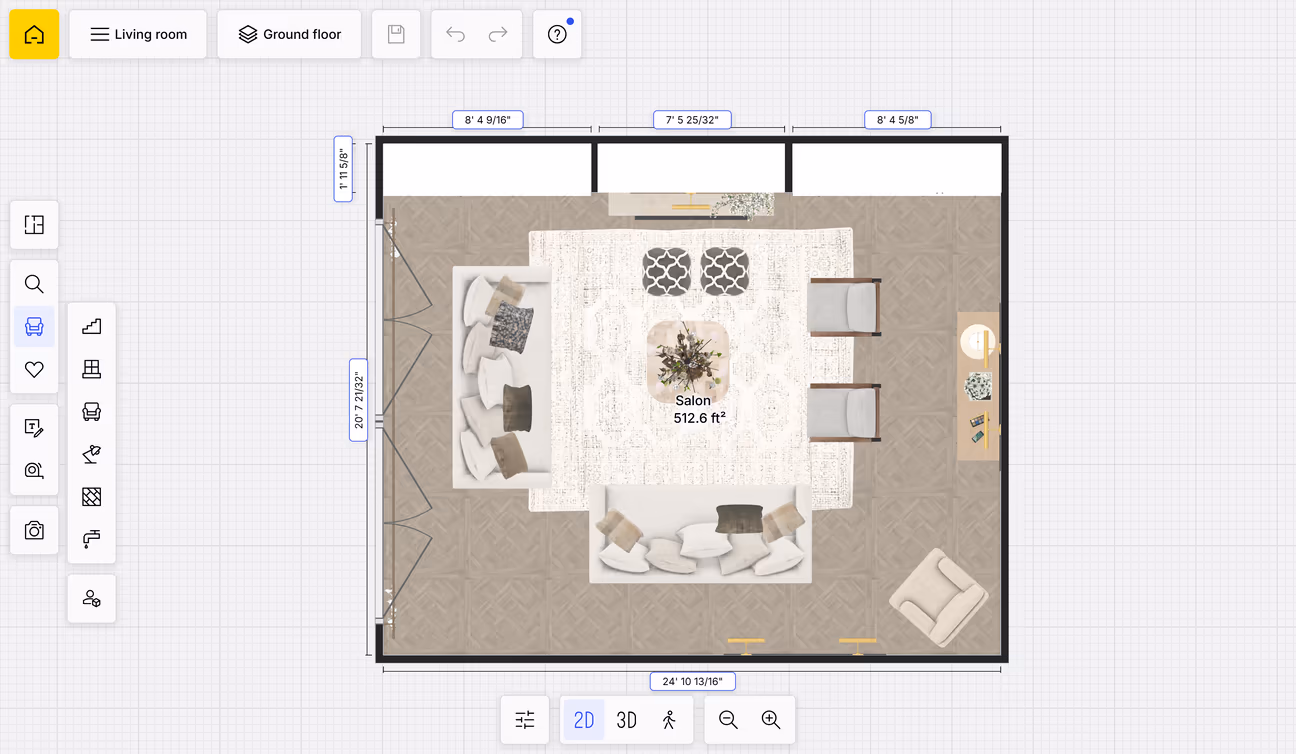
Task: Choose the armchair category in submenu
Action: pyautogui.click(x=92, y=411)
